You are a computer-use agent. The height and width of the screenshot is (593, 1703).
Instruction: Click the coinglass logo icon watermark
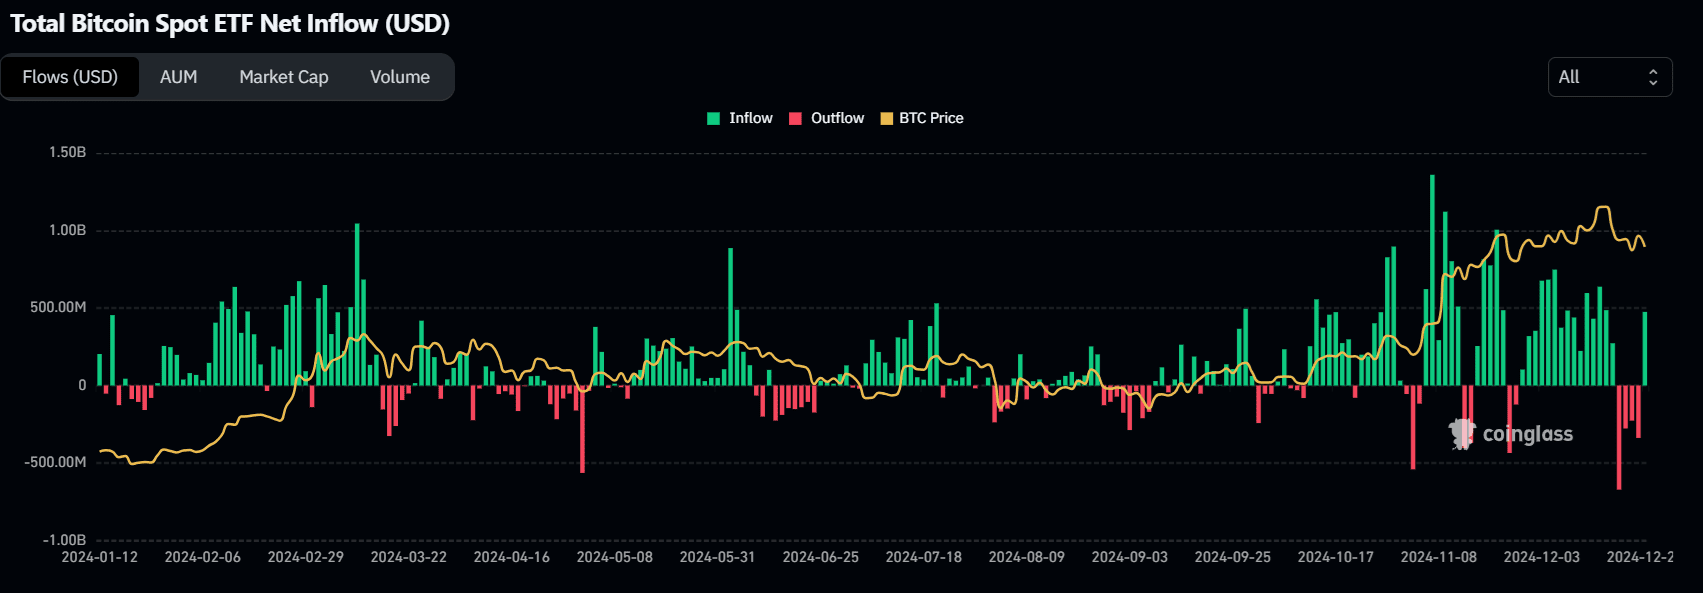point(1462,434)
